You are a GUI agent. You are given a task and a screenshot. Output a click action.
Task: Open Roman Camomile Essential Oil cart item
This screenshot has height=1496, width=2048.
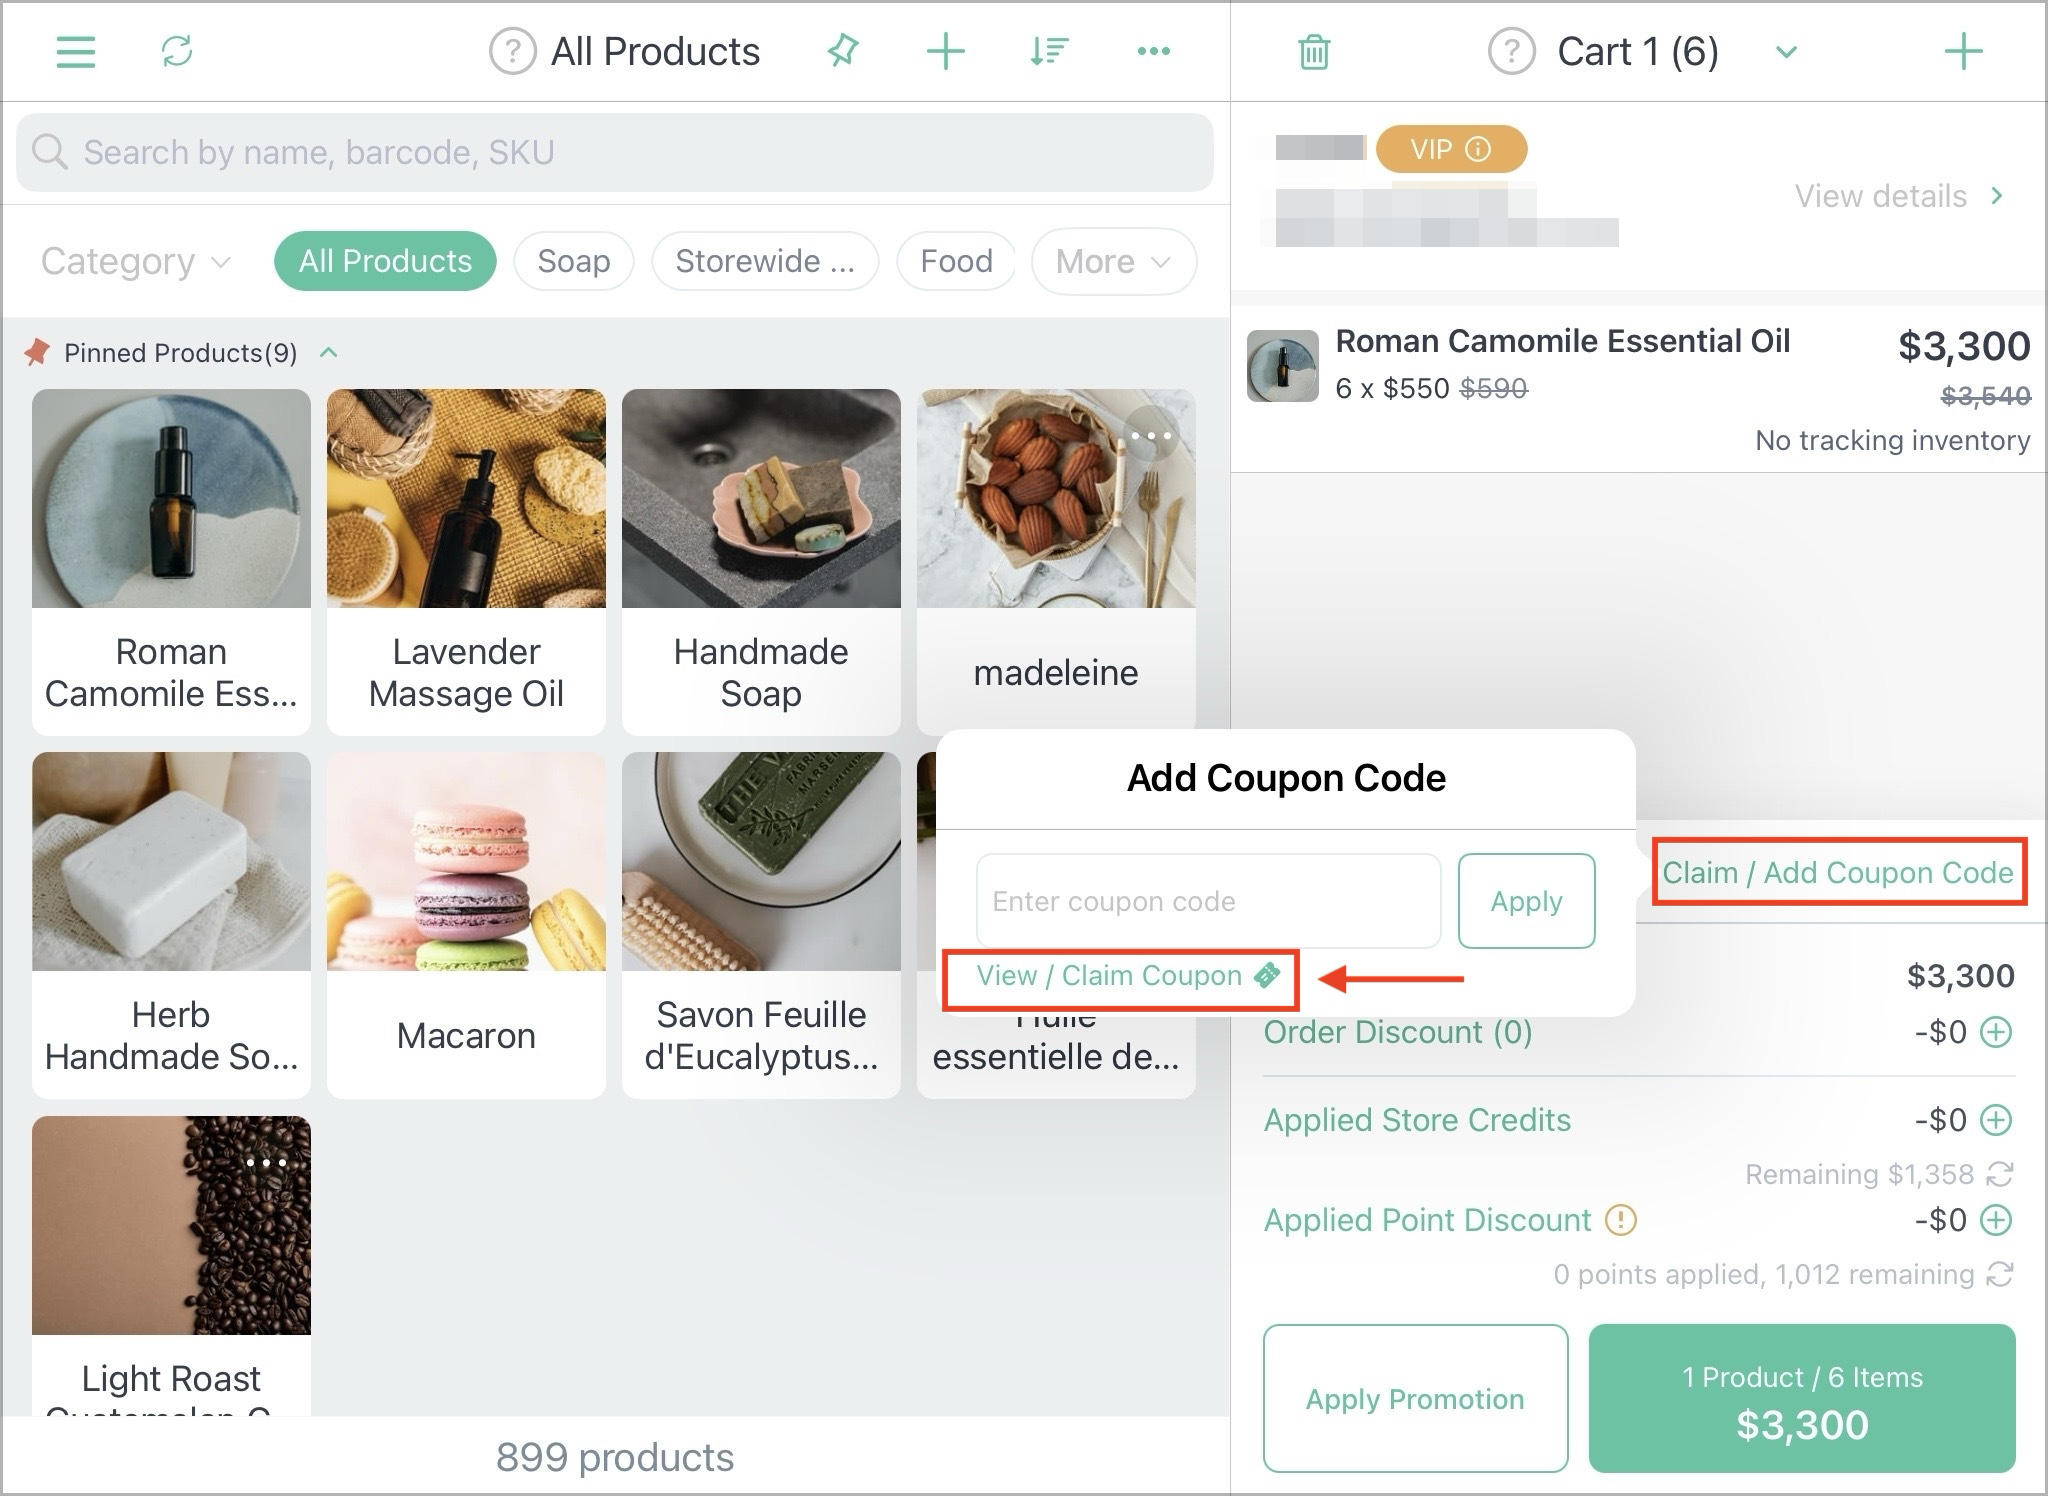(x=1638, y=389)
